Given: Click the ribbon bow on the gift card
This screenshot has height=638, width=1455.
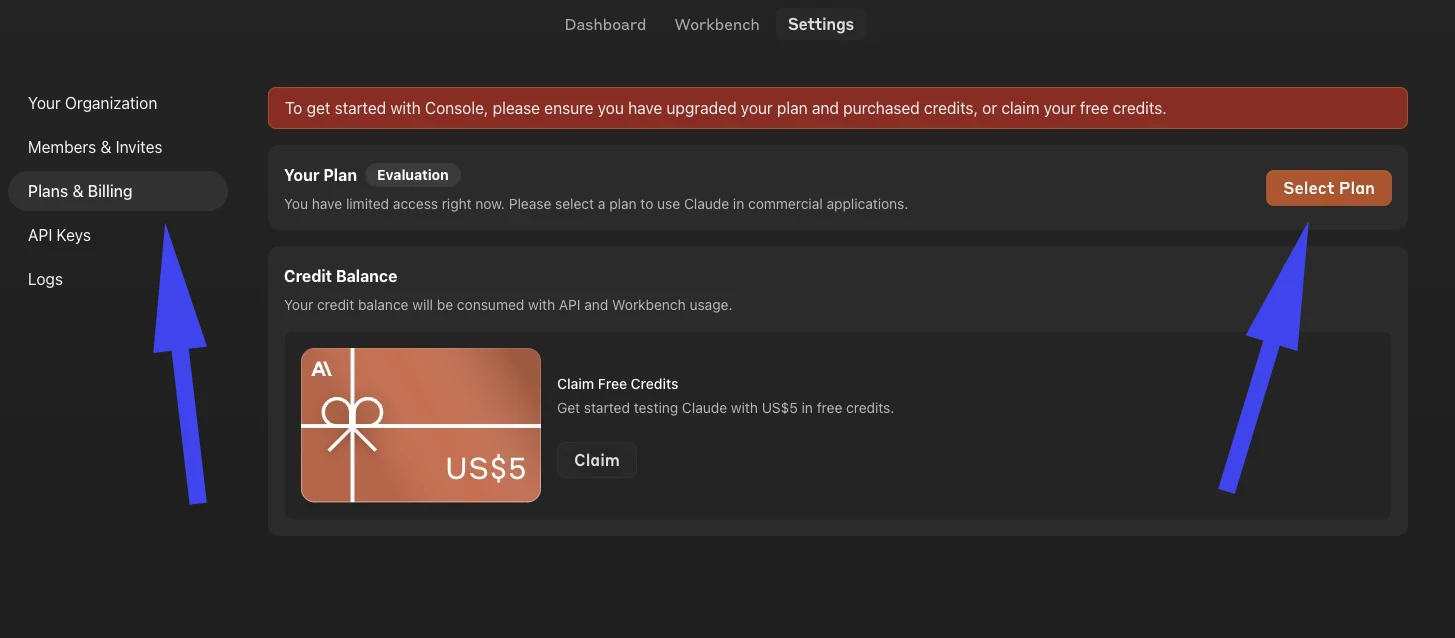Looking at the screenshot, I should click(351, 416).
